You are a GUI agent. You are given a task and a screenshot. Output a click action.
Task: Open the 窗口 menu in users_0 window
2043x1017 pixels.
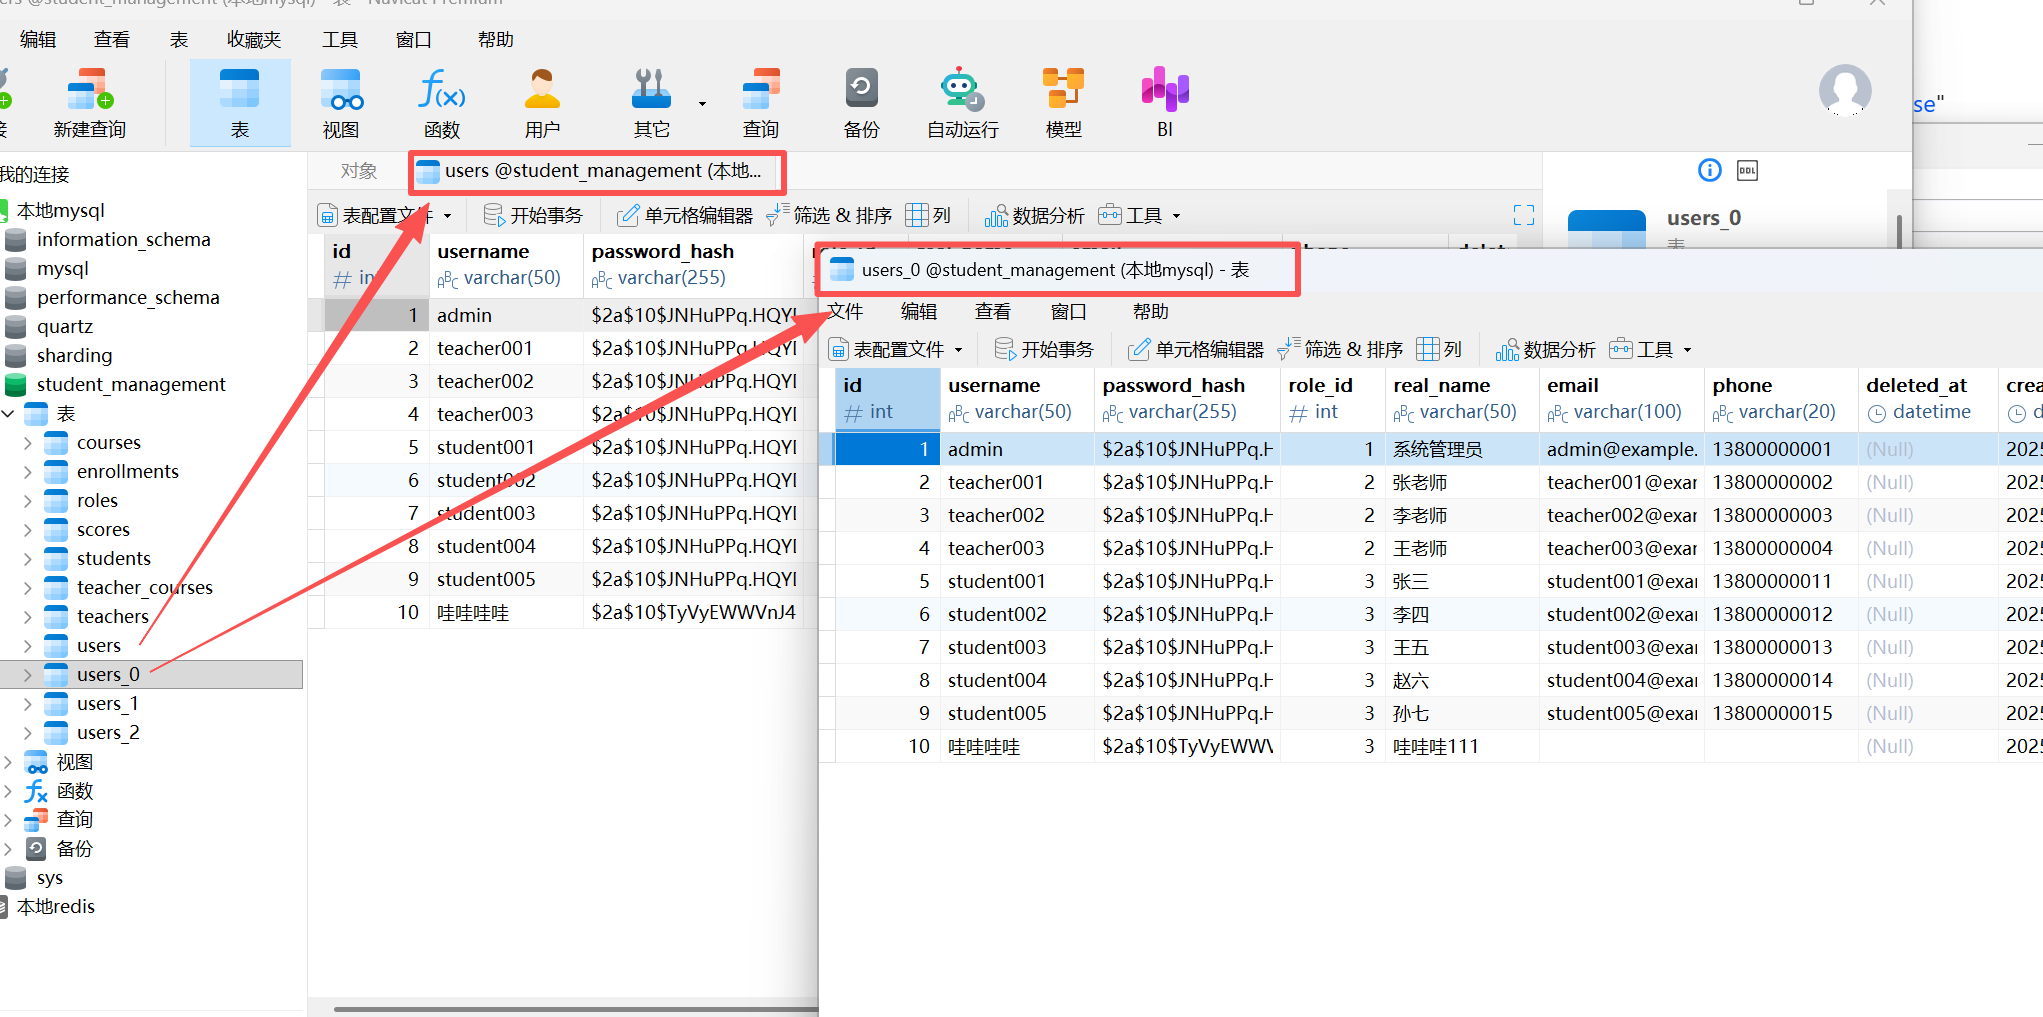point(1068,311)
